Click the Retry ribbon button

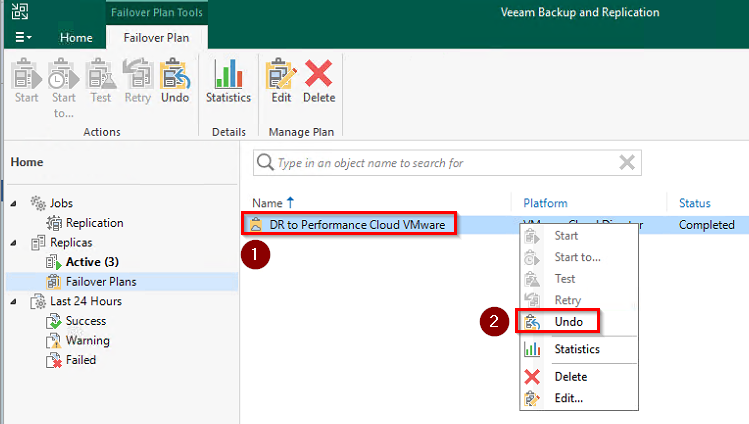click(138, 81)
